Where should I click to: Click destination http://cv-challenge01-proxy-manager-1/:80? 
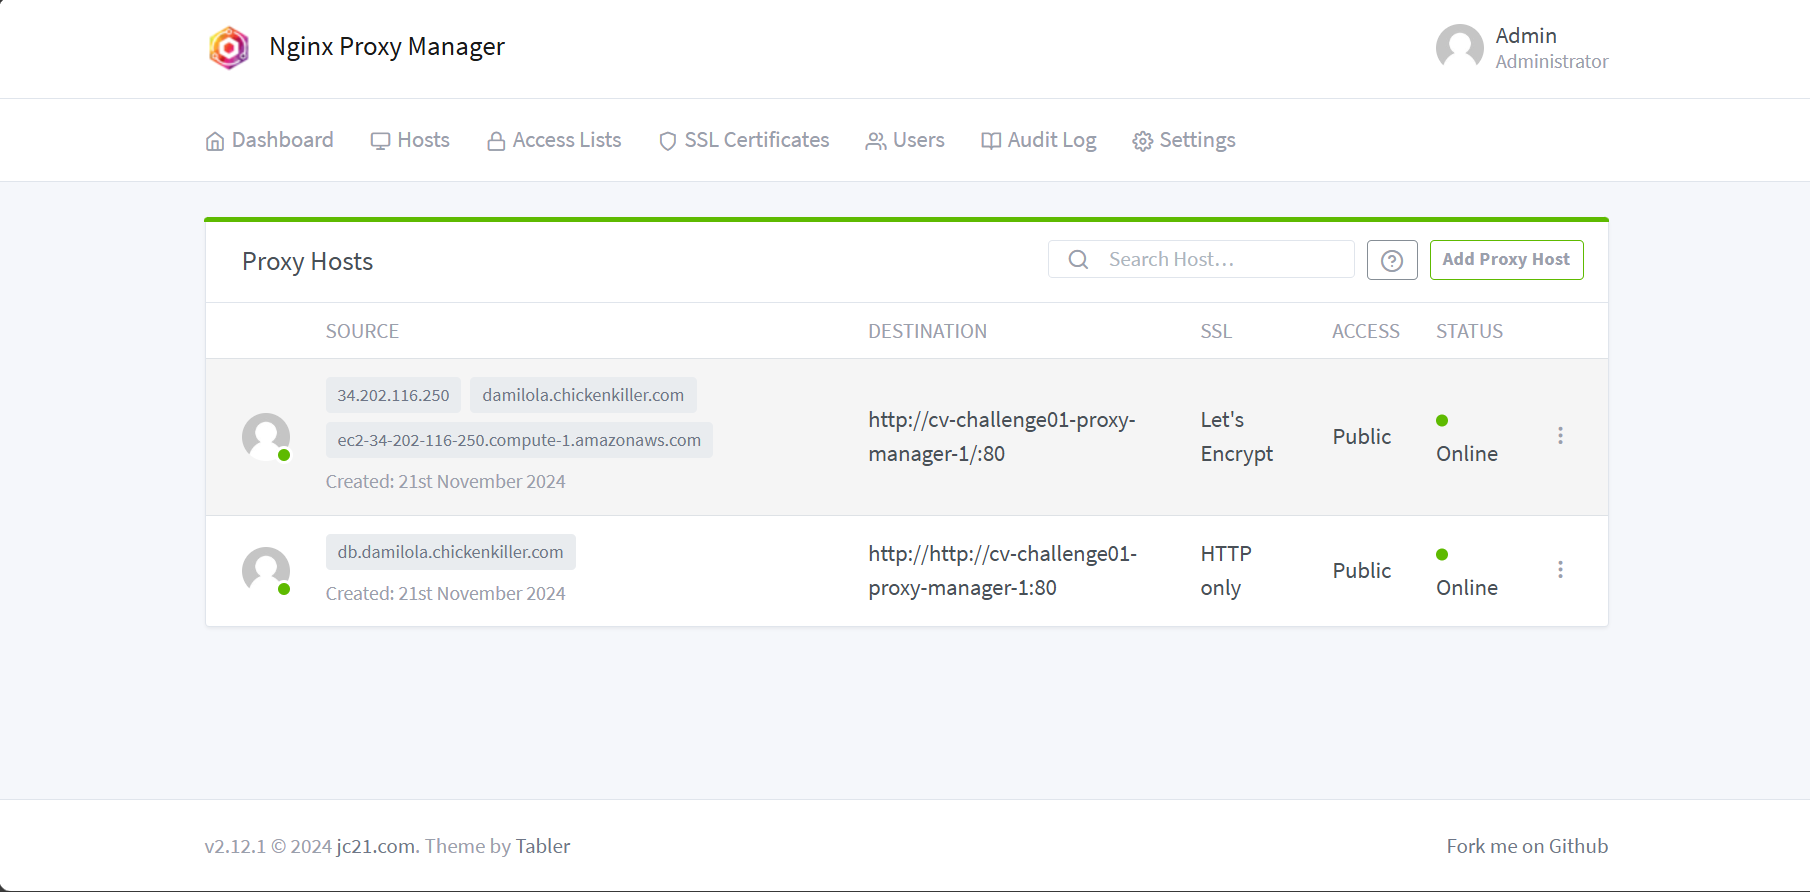[x=1002, y=437]
